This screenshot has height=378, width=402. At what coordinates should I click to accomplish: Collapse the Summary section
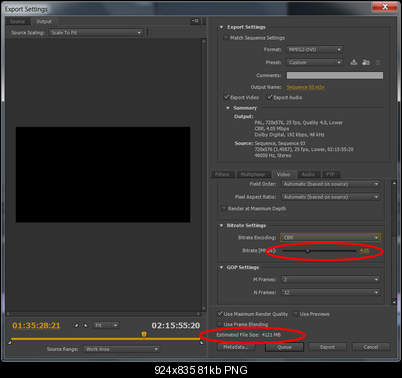point(228,108)
